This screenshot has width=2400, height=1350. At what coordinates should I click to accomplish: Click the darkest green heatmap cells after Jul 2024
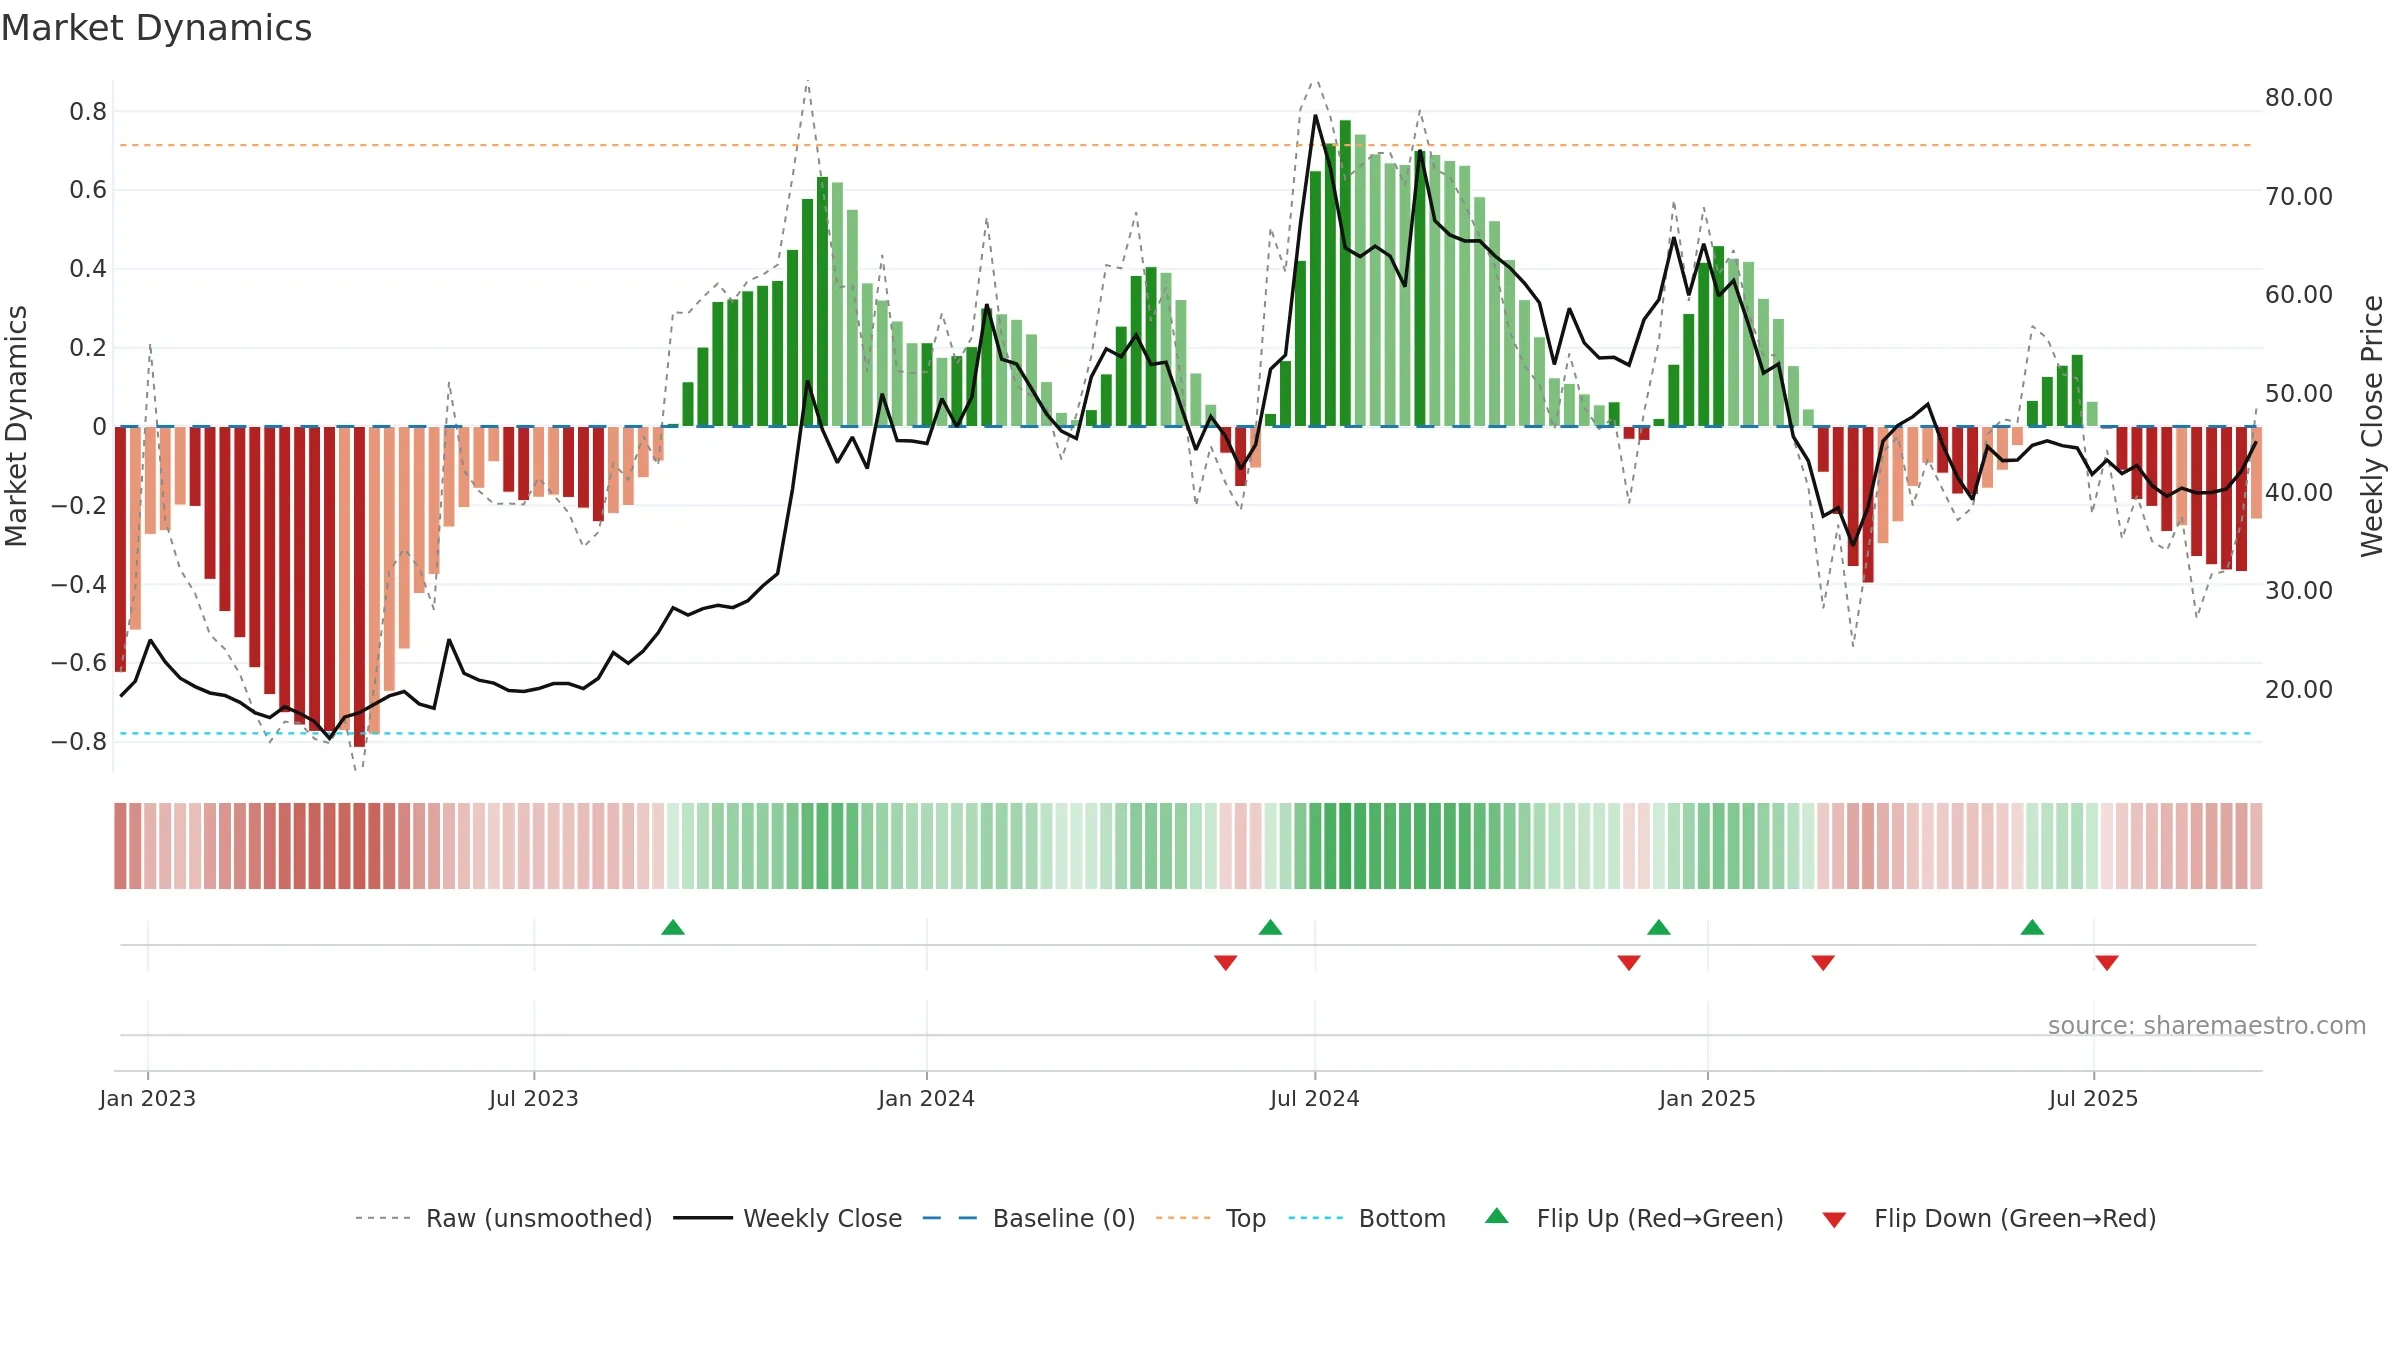[1345, 846]
